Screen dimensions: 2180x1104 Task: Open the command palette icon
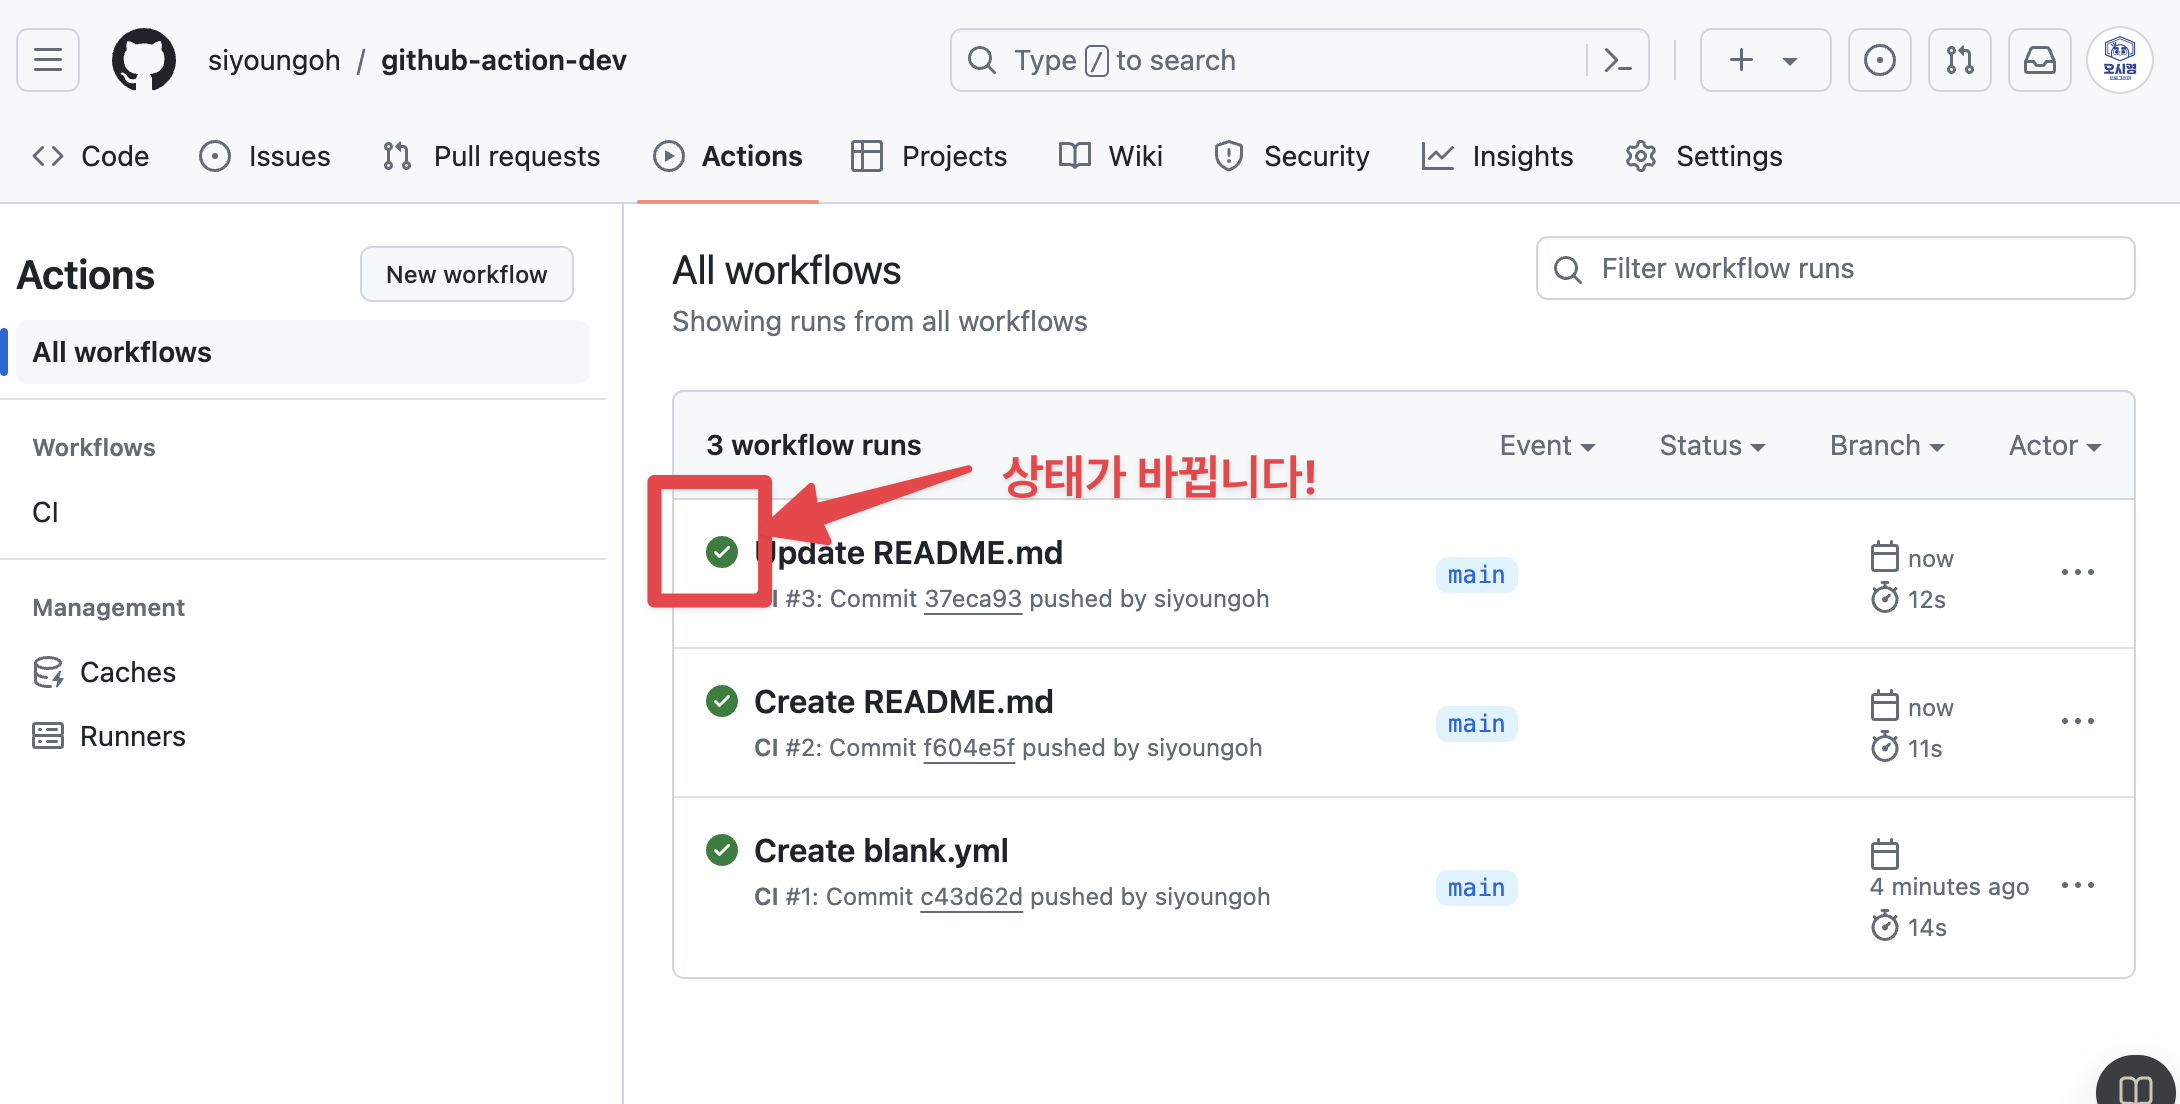pyautogui.click(x=1617, y=60)
